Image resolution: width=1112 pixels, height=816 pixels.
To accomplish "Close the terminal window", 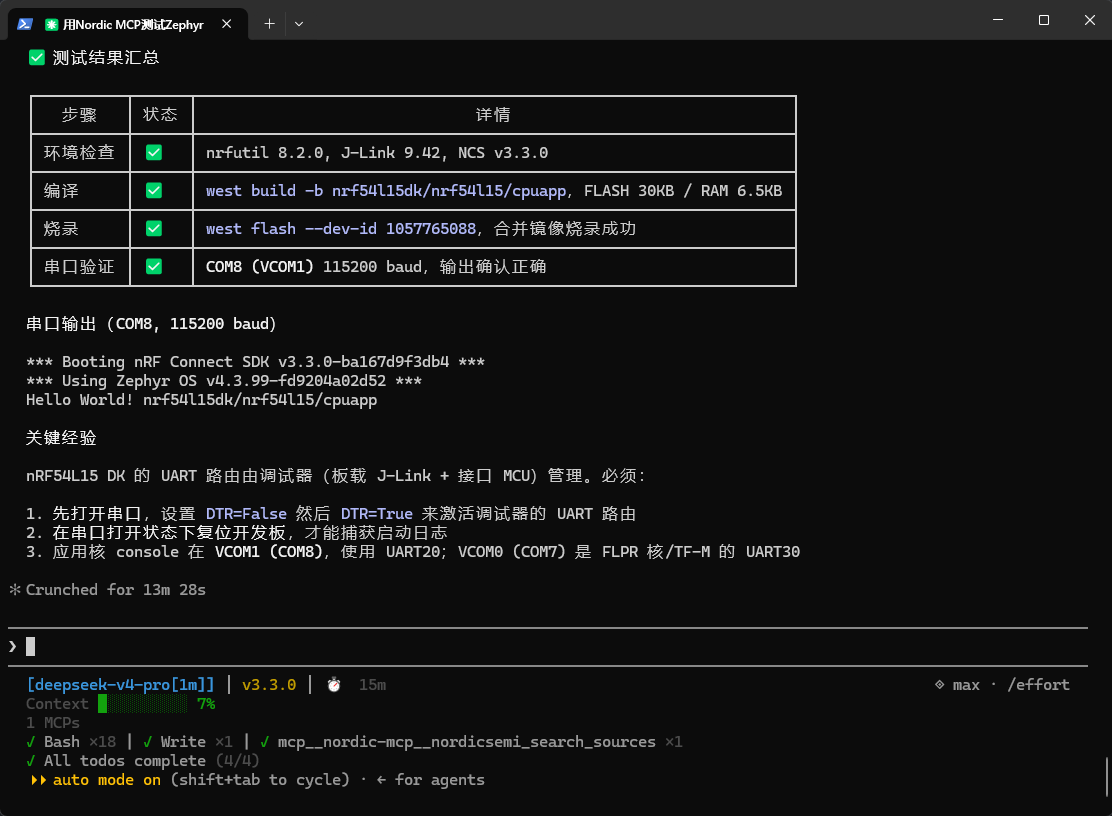I will pos(1090,20).
